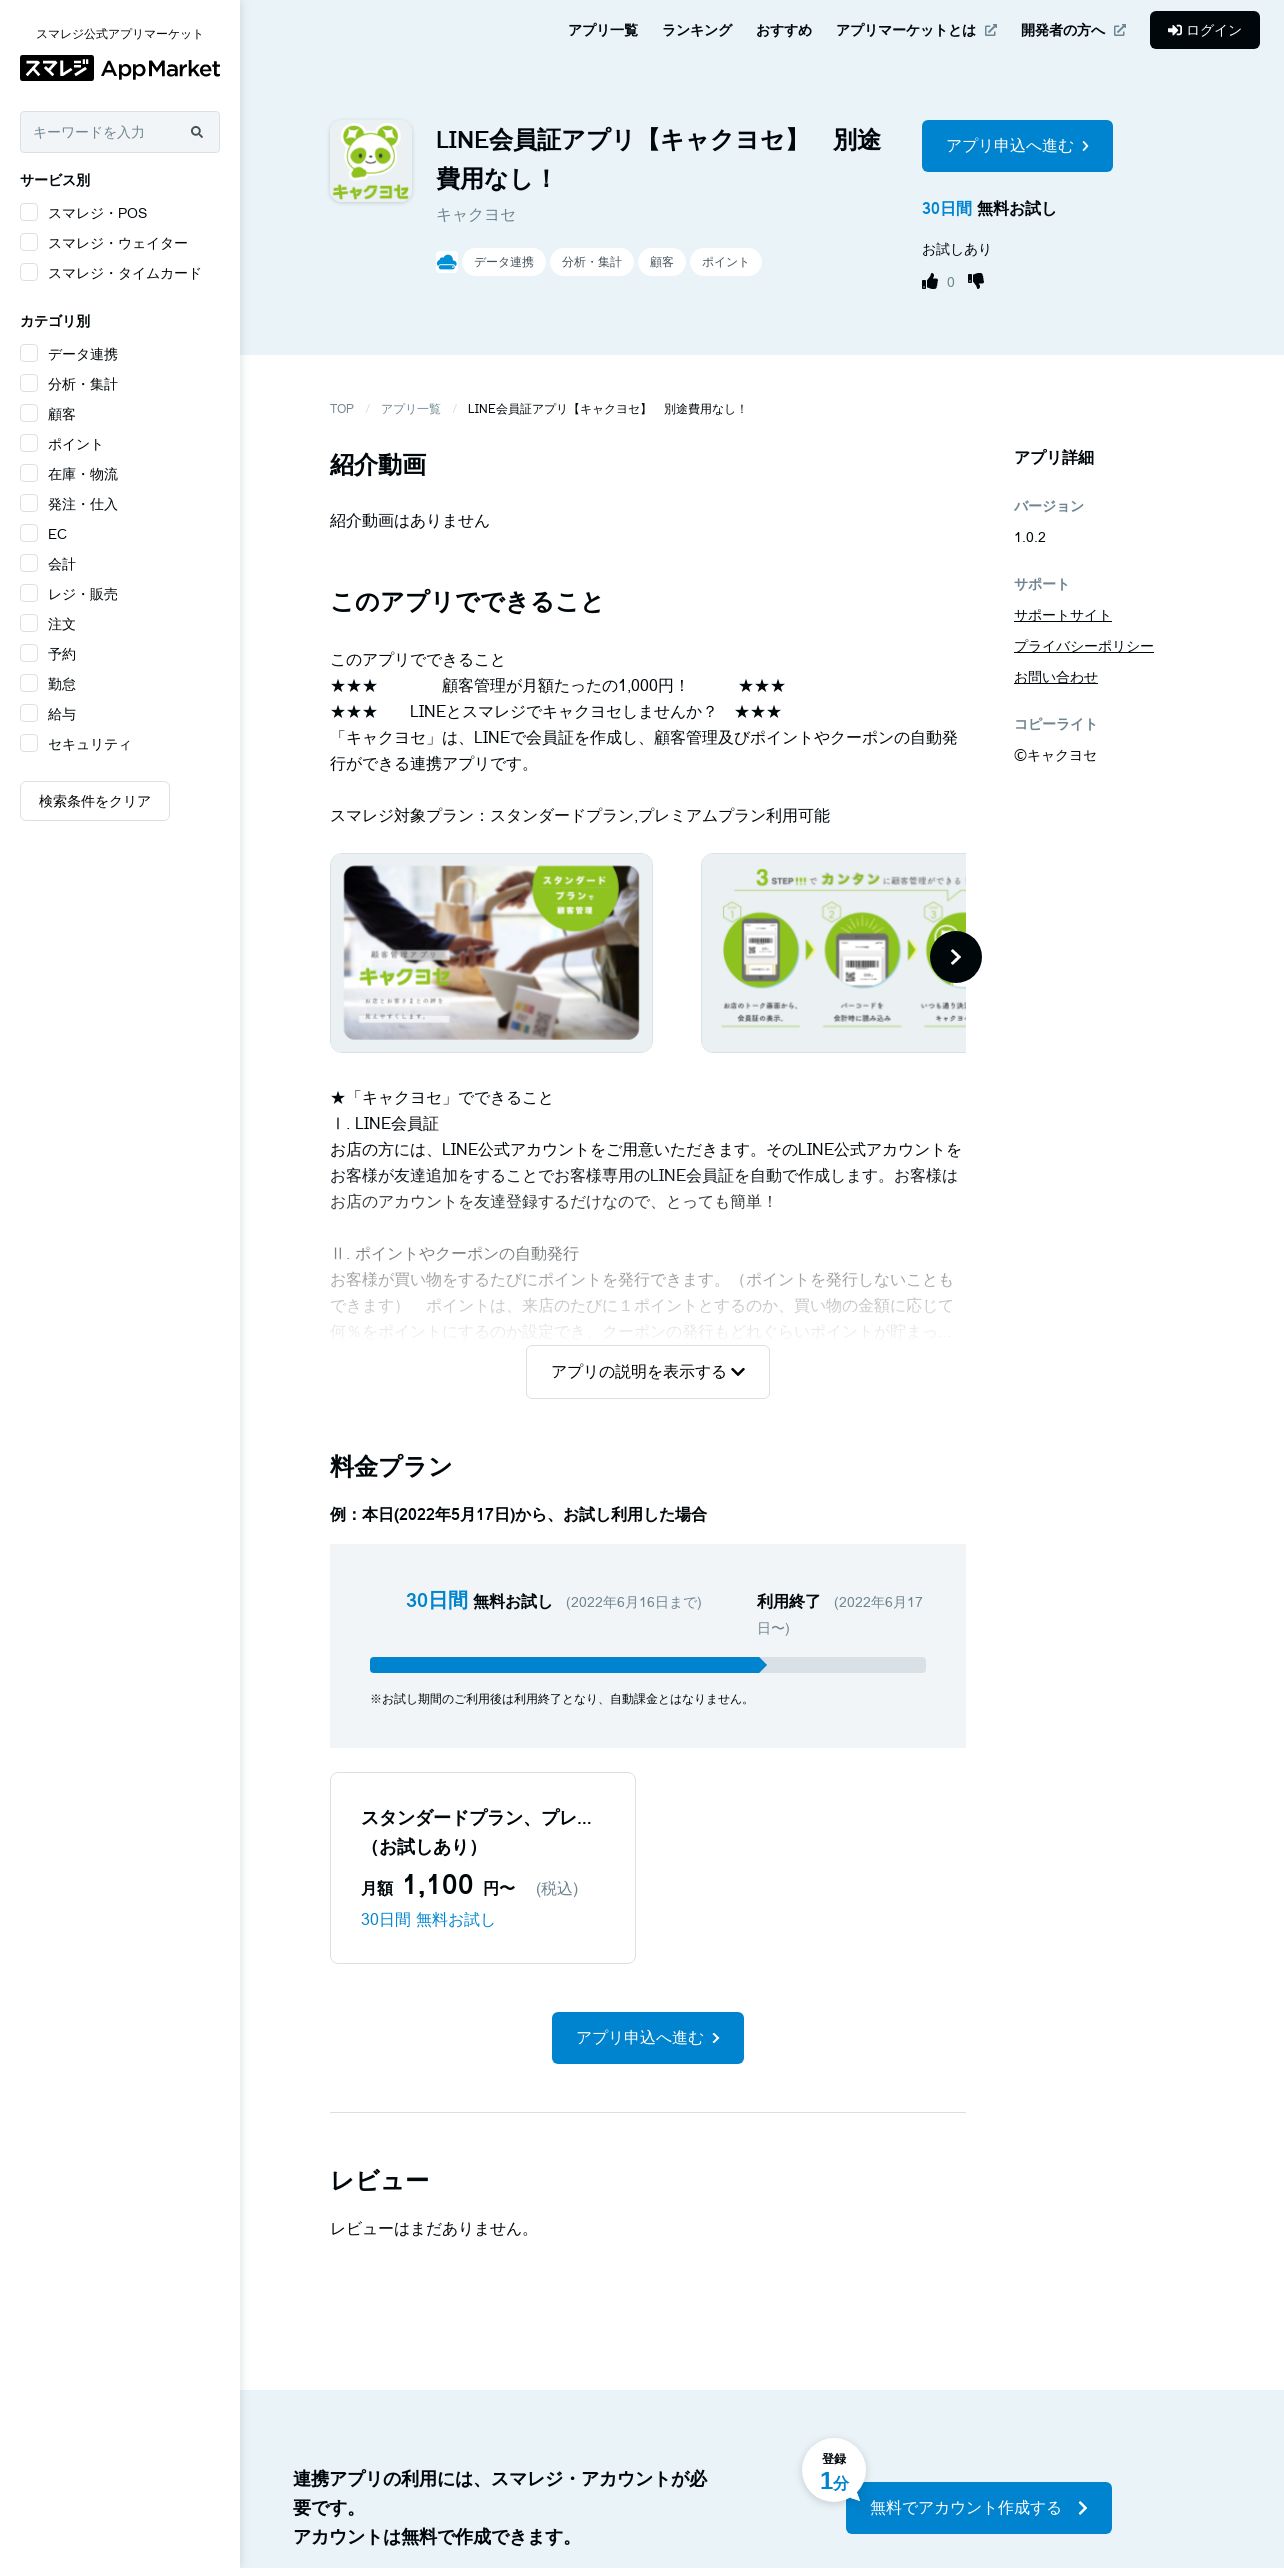Expand アプリの説明を表示する description

pos(648,1372)
